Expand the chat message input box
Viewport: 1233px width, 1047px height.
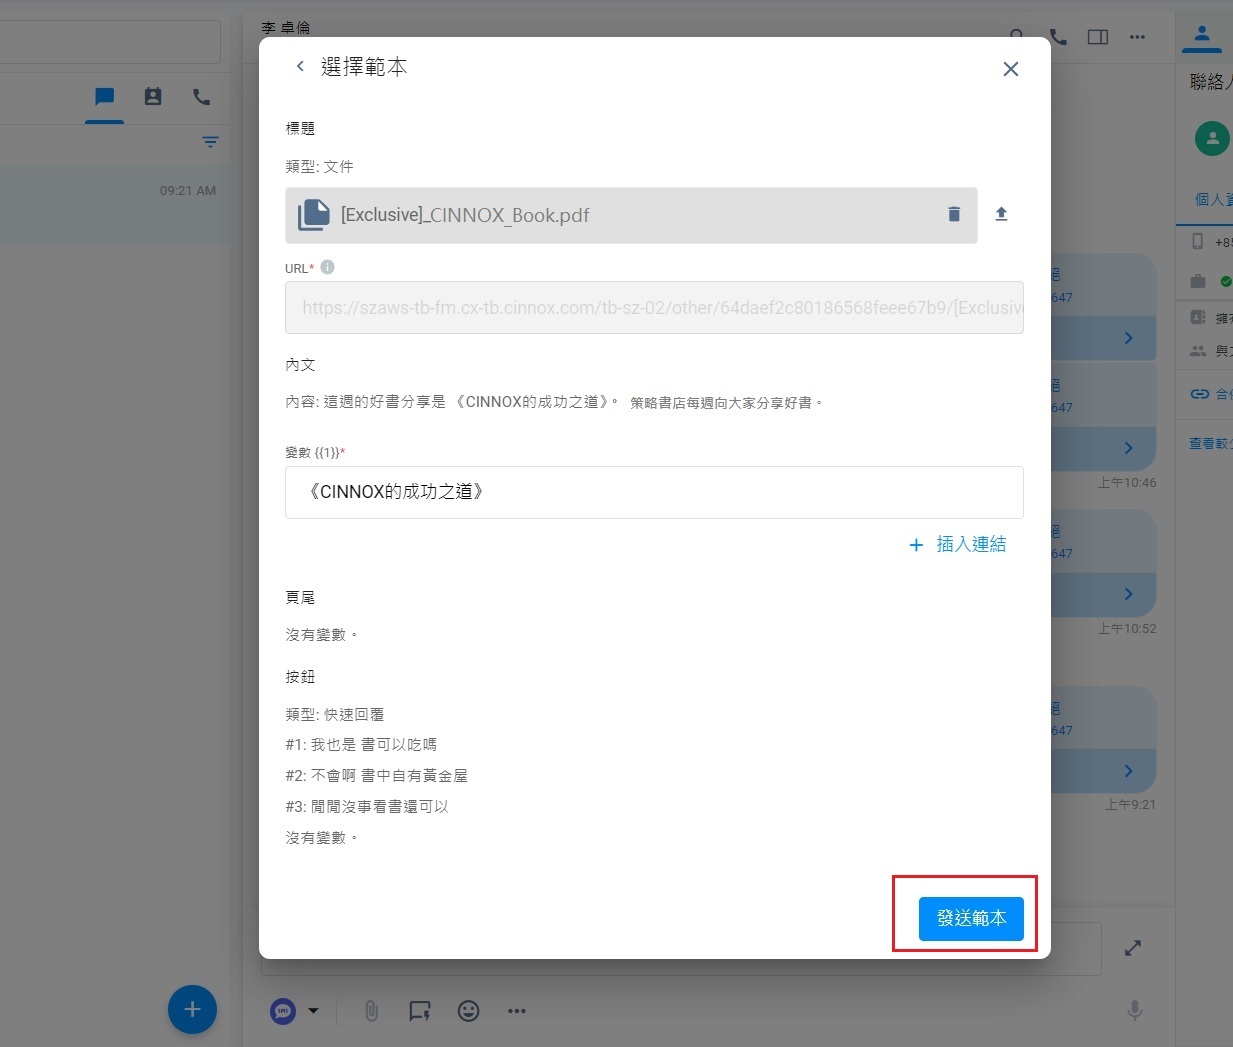click(x=1132, y=947)
